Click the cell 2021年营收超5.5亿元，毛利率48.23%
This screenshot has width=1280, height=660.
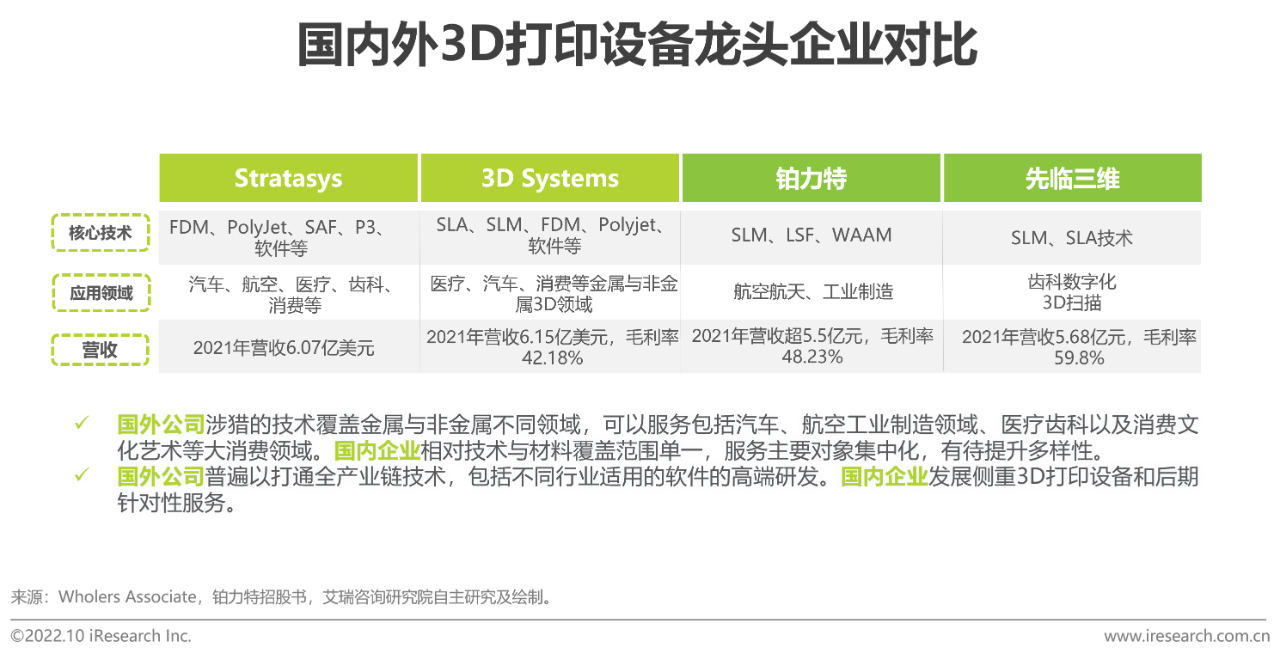coord(812,346)
